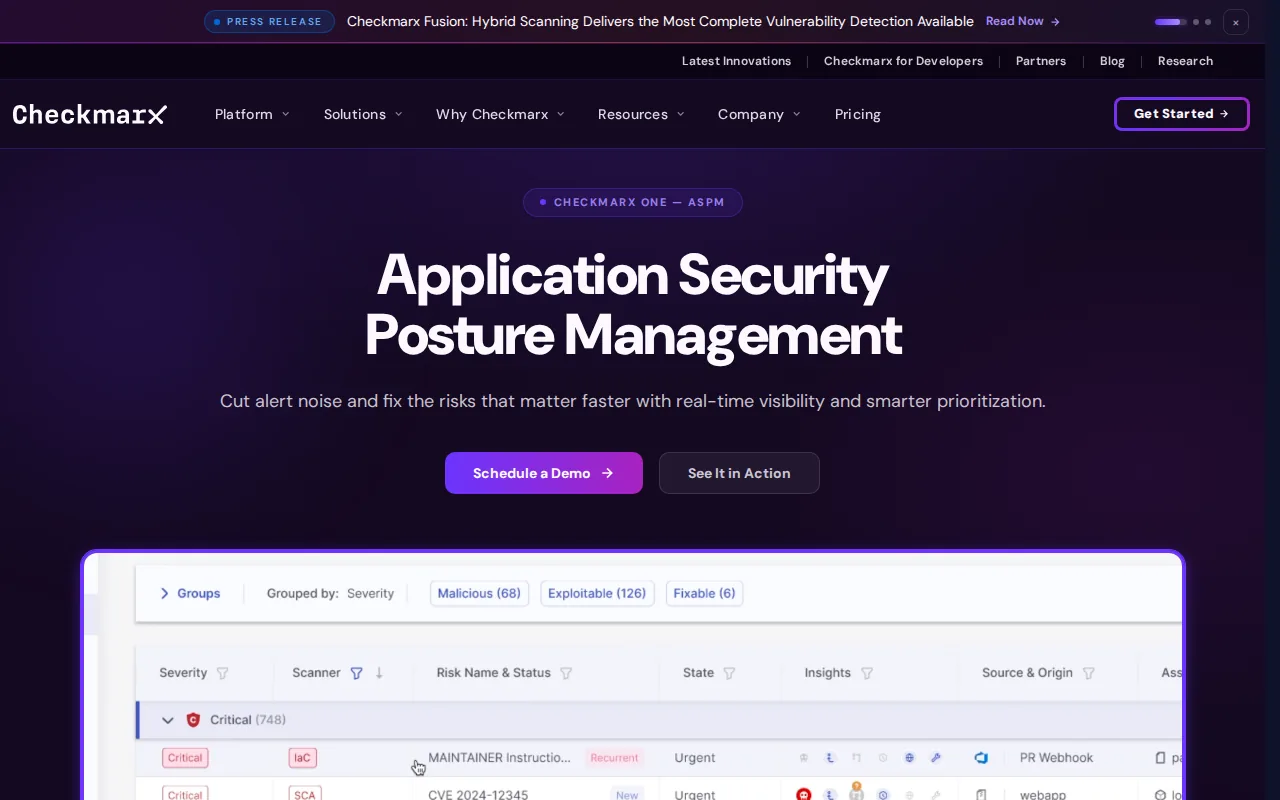
Task: Open the Partners page
Action: (x=1041, y=61)
